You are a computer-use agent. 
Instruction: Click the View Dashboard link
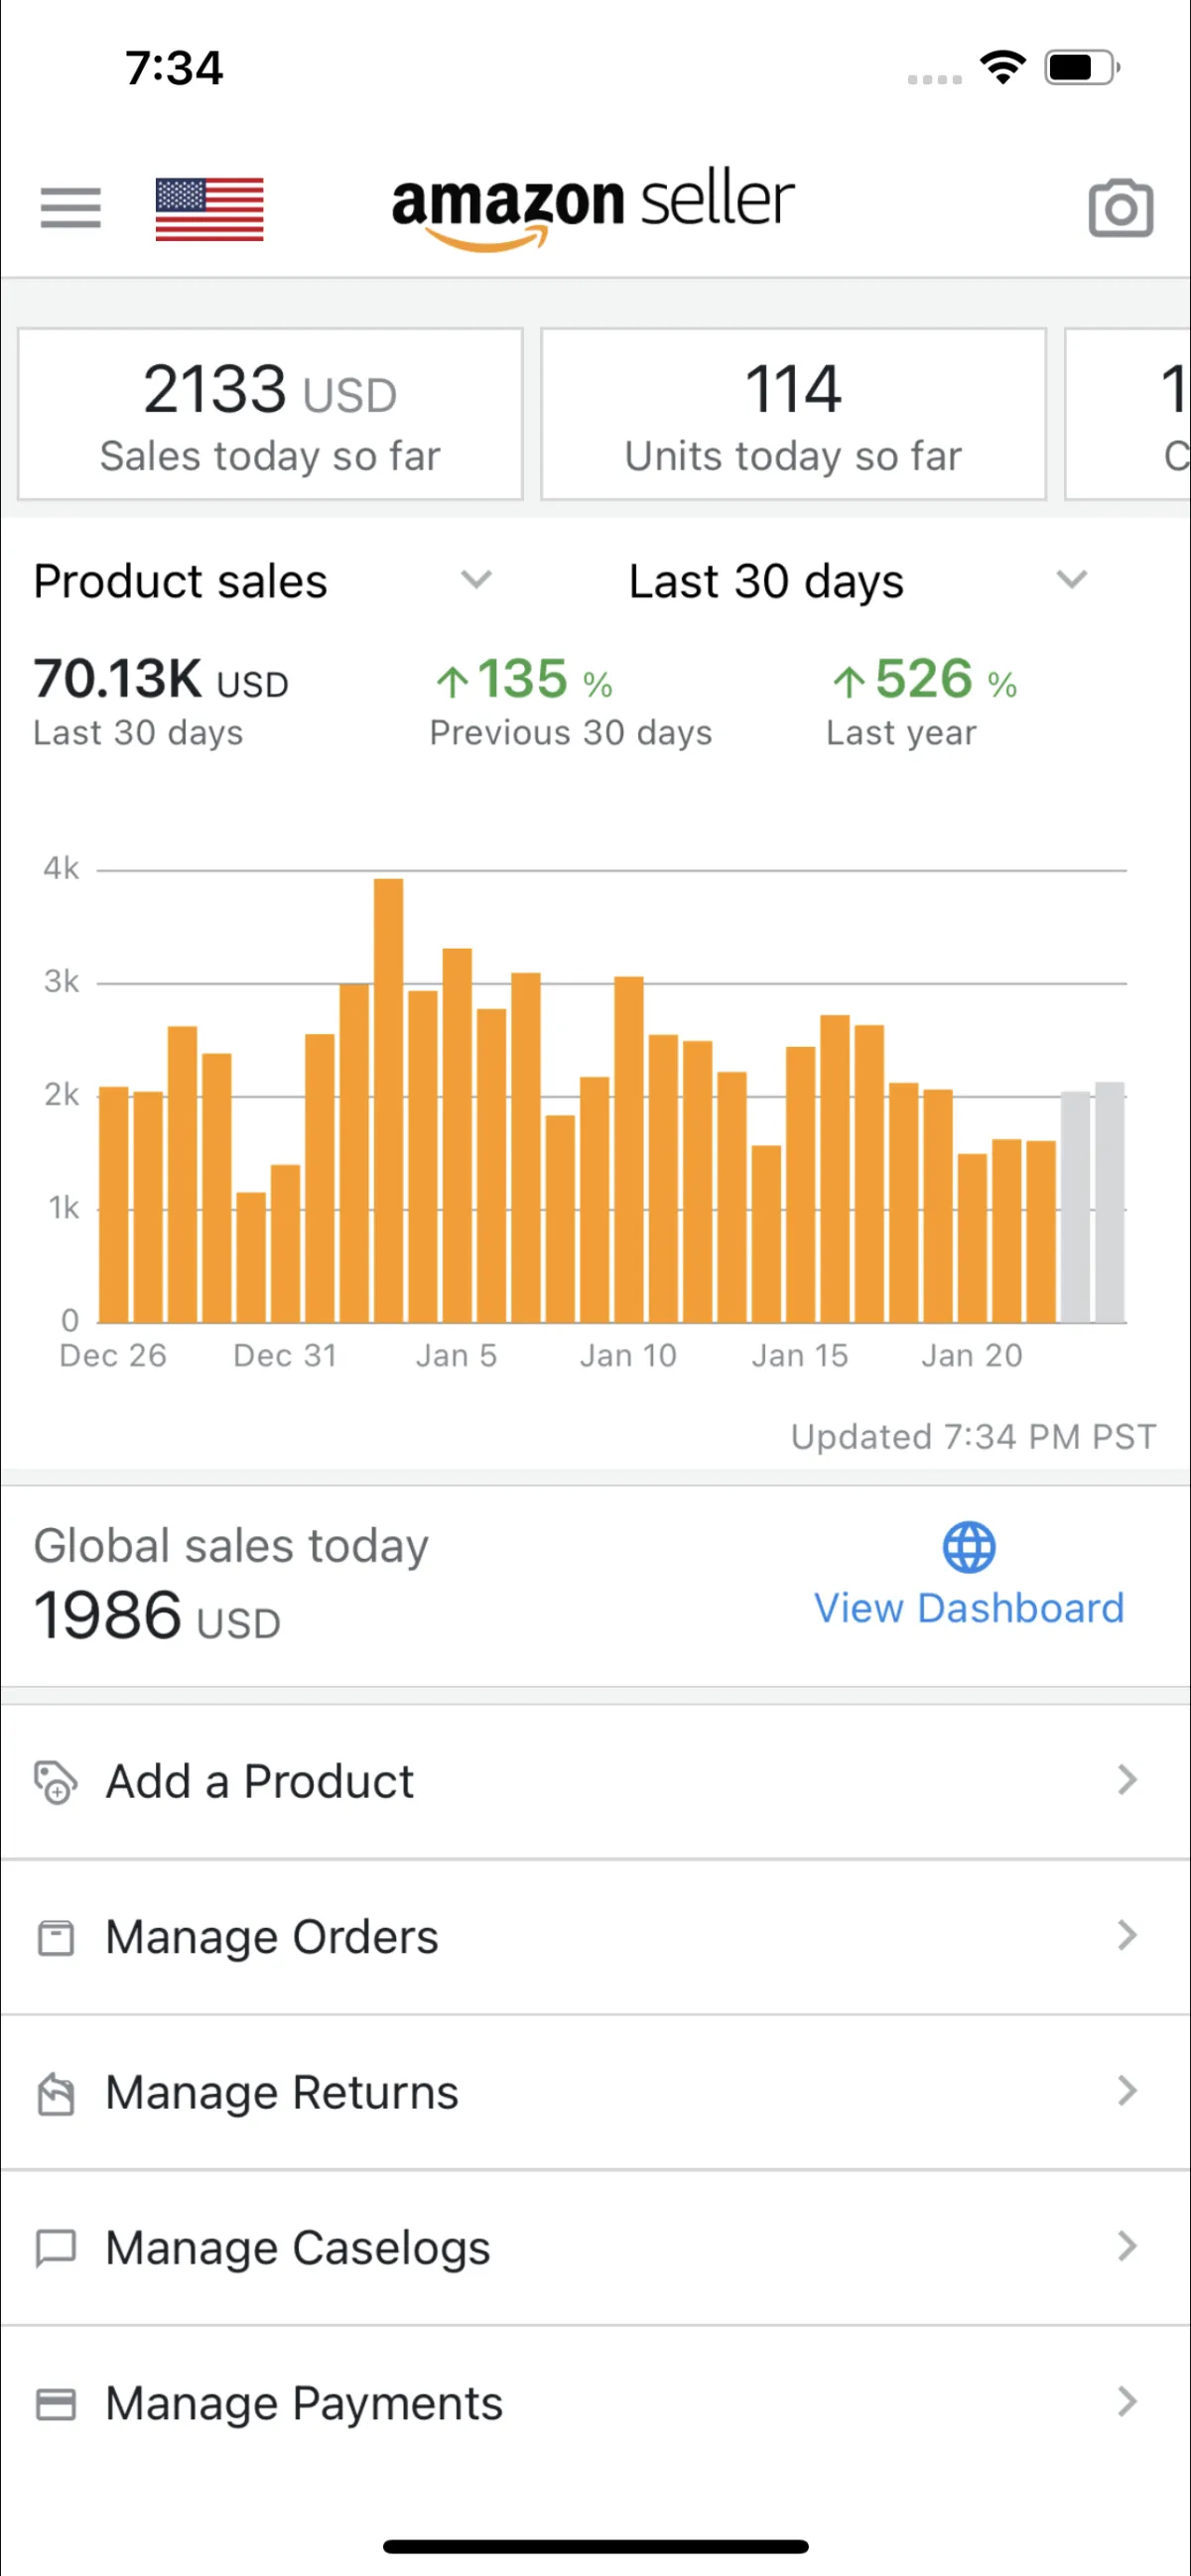click(968, 1608)
